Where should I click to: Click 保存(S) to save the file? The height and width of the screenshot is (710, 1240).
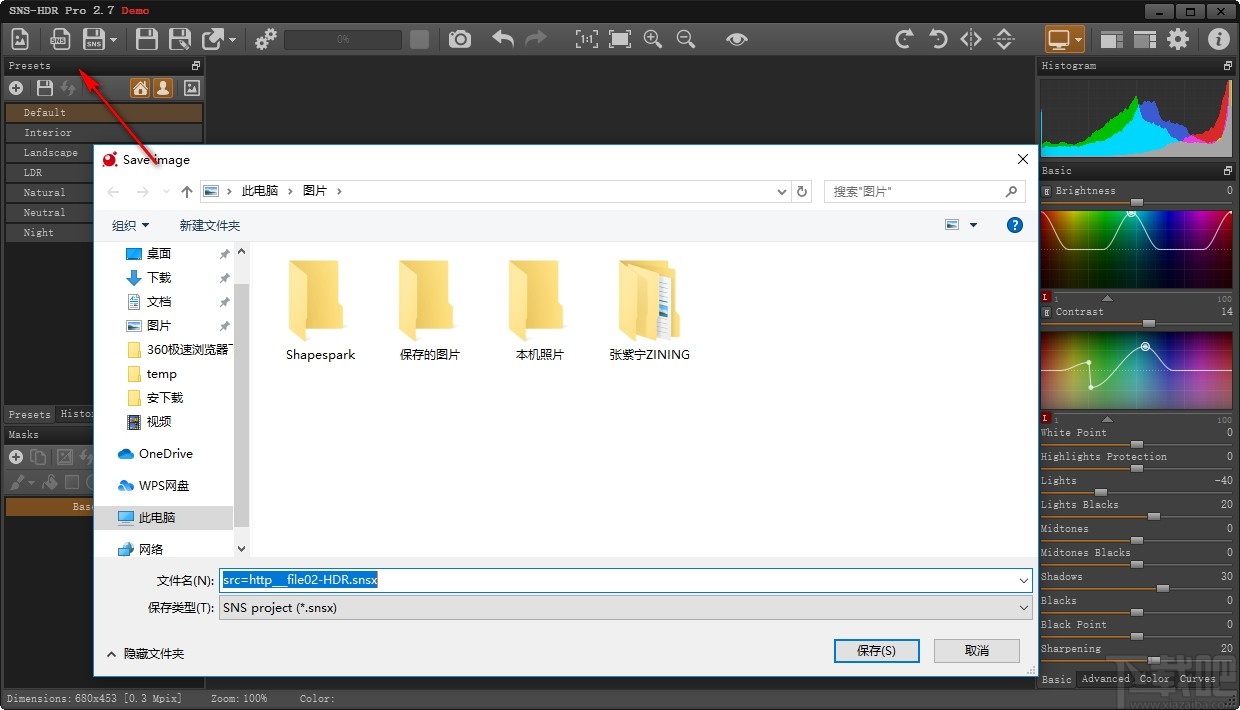coord(876,650)
